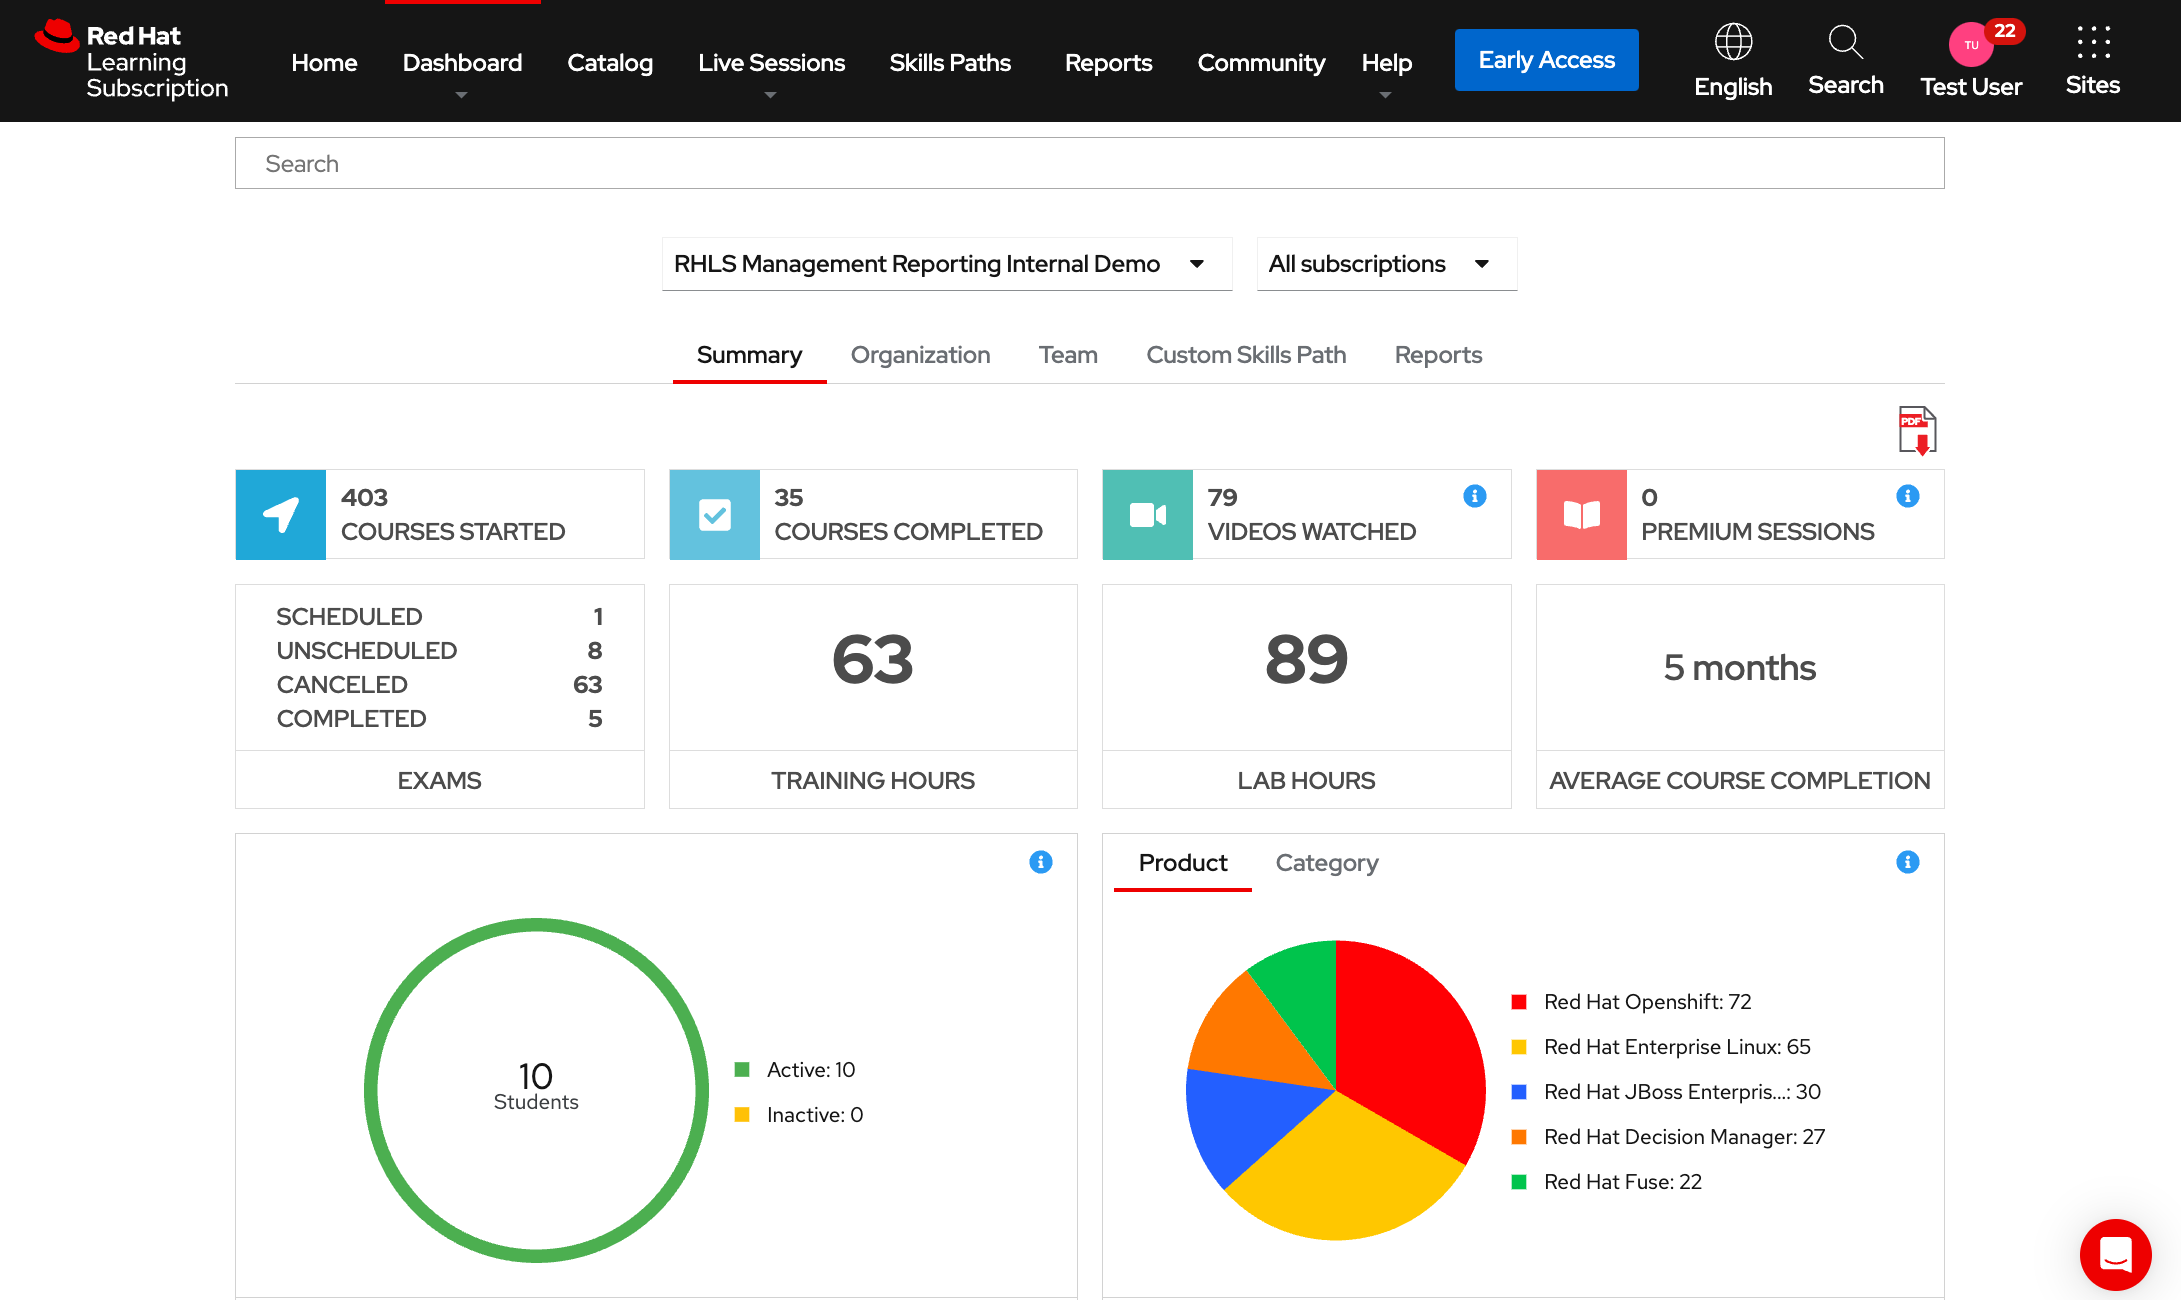Open the Search magnifier icon
2181x1300 pixels.
pyautogui.click(x=1845, y=43)
